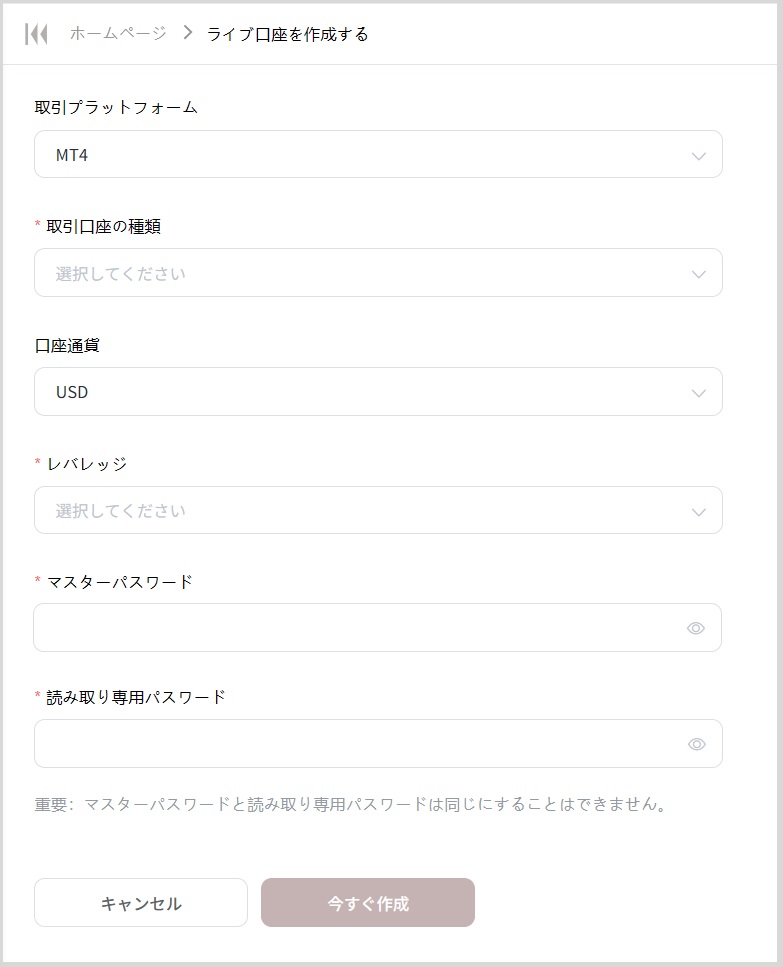Click the chevron arrow in the レバレッジ field
783x967 pixels.
tap(699, 512)
